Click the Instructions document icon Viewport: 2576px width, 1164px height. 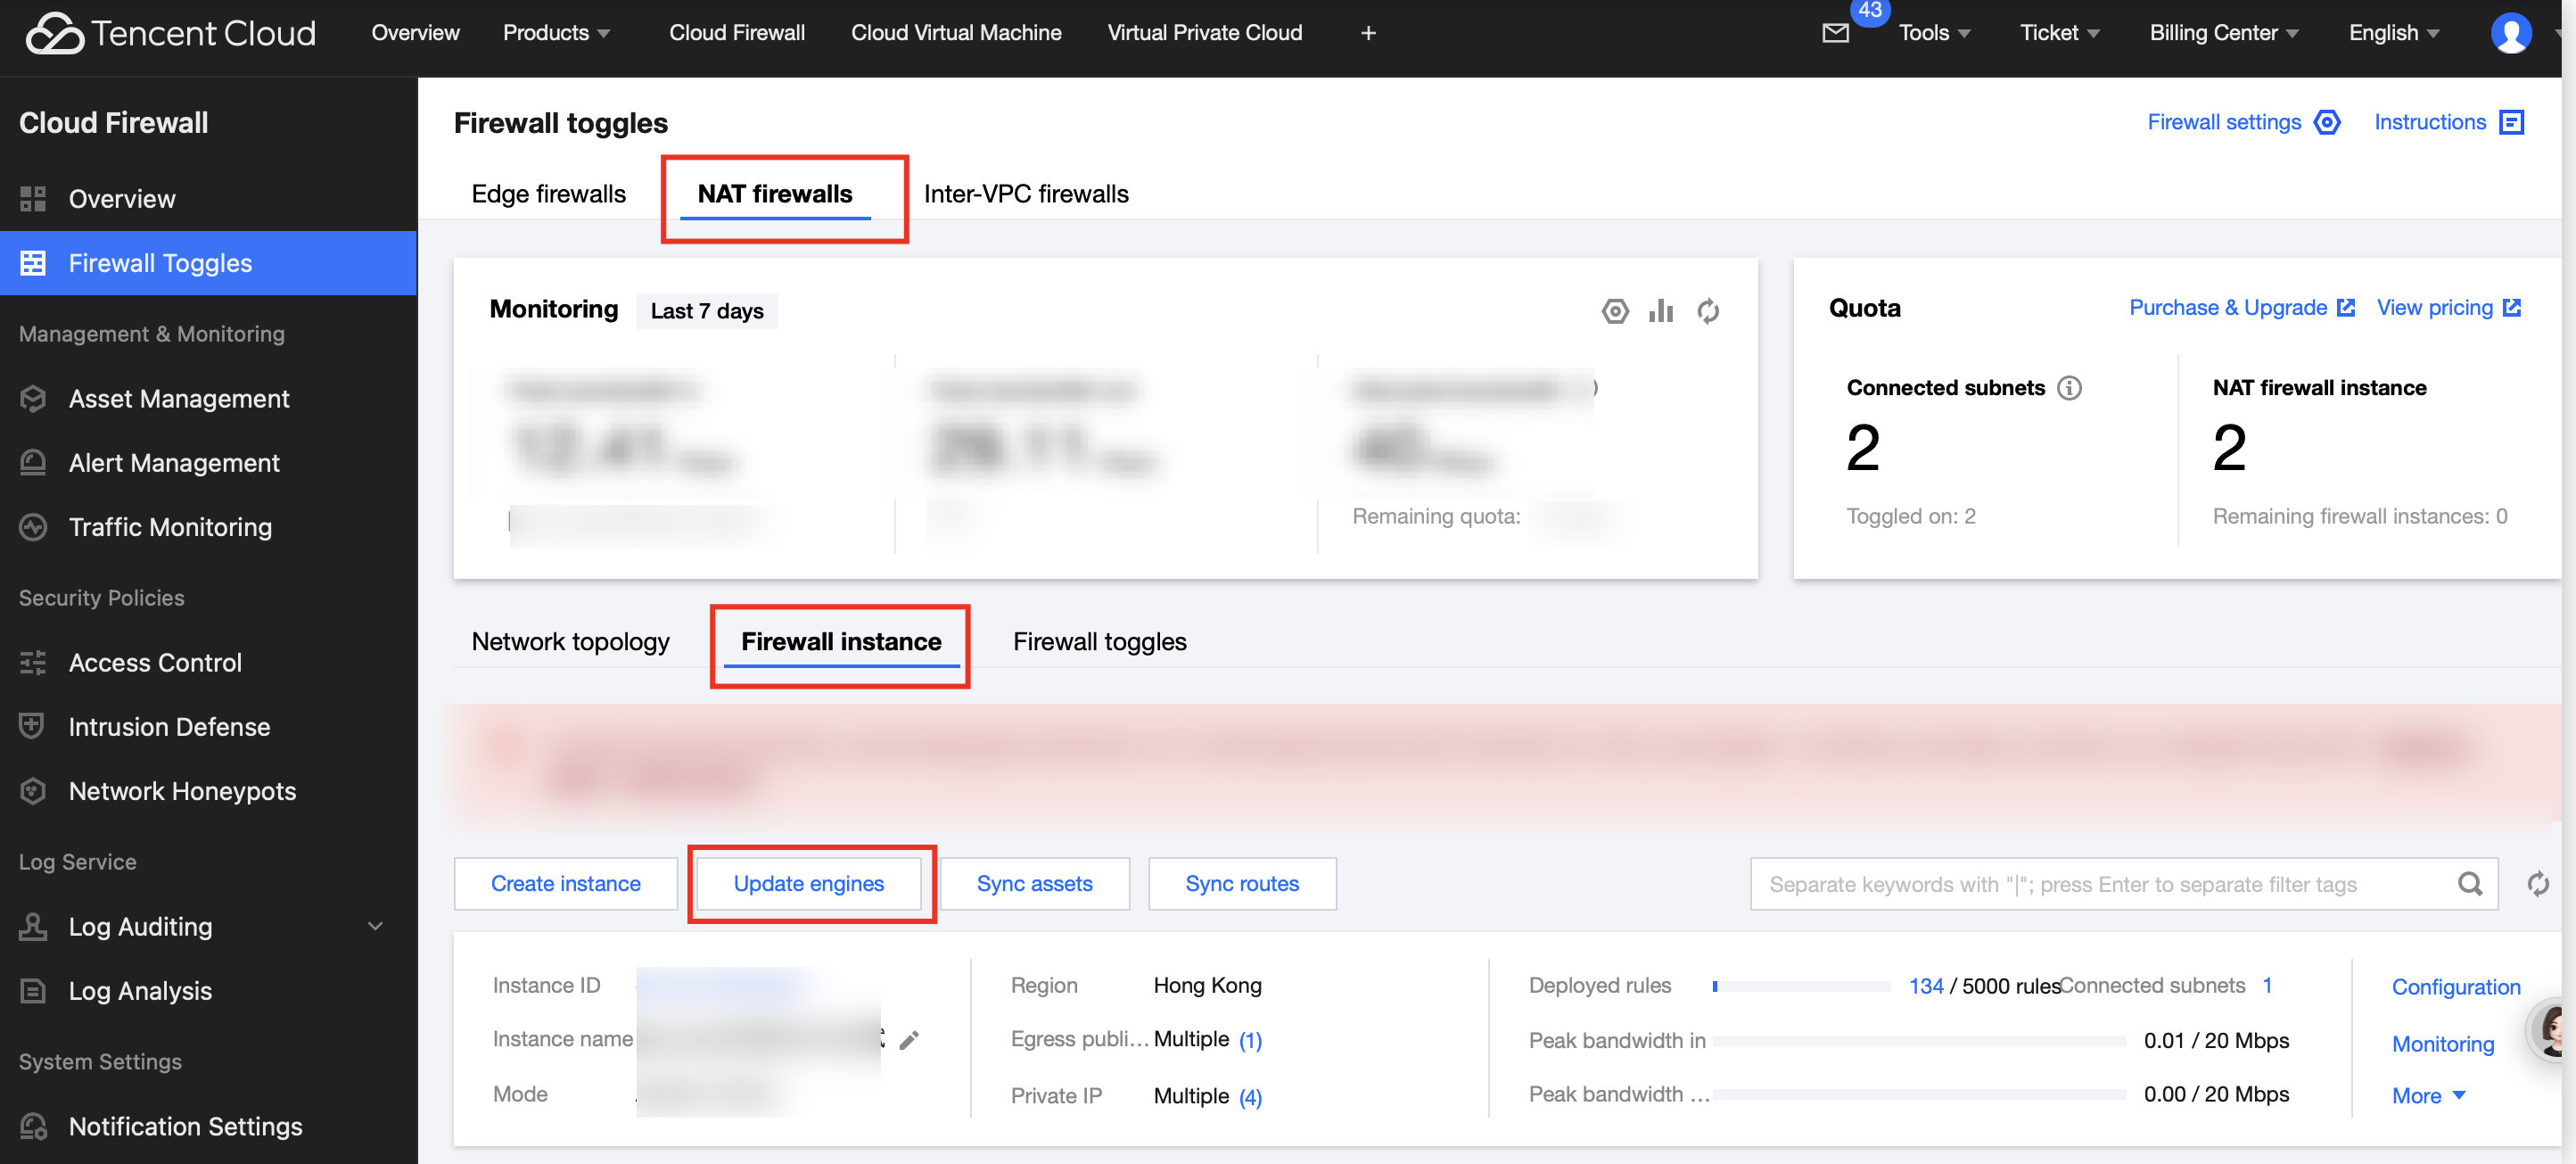tap(2511, 122)
